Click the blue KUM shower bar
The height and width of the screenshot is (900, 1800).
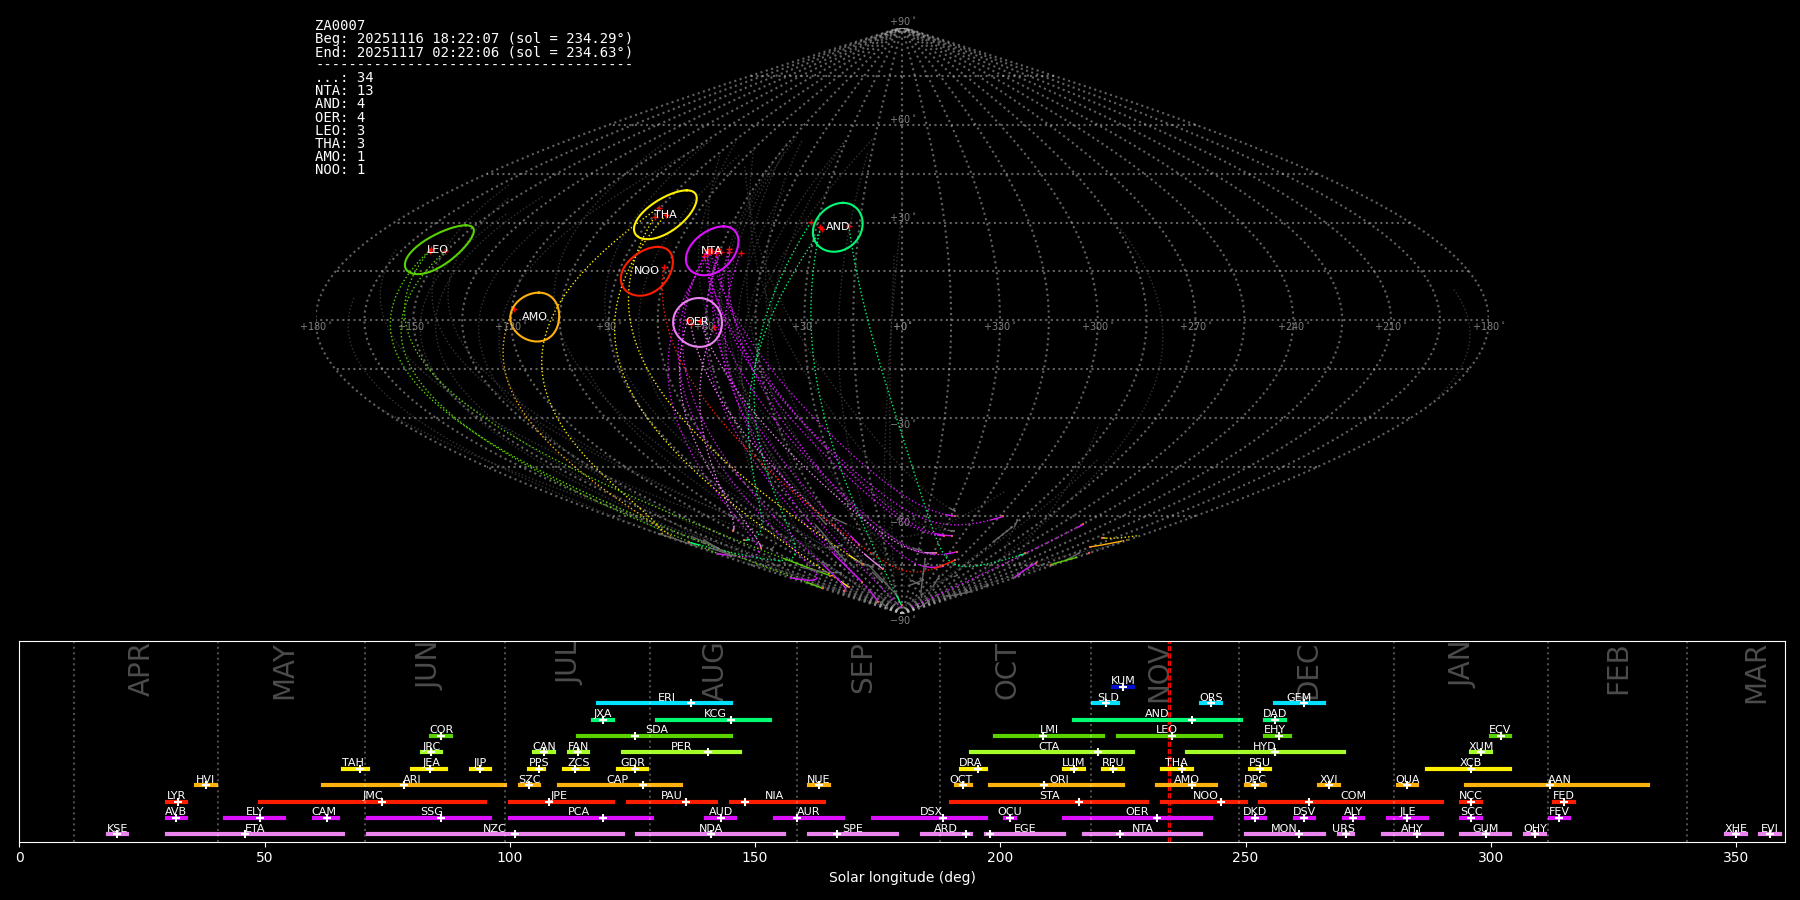[x=1123, y=687]
